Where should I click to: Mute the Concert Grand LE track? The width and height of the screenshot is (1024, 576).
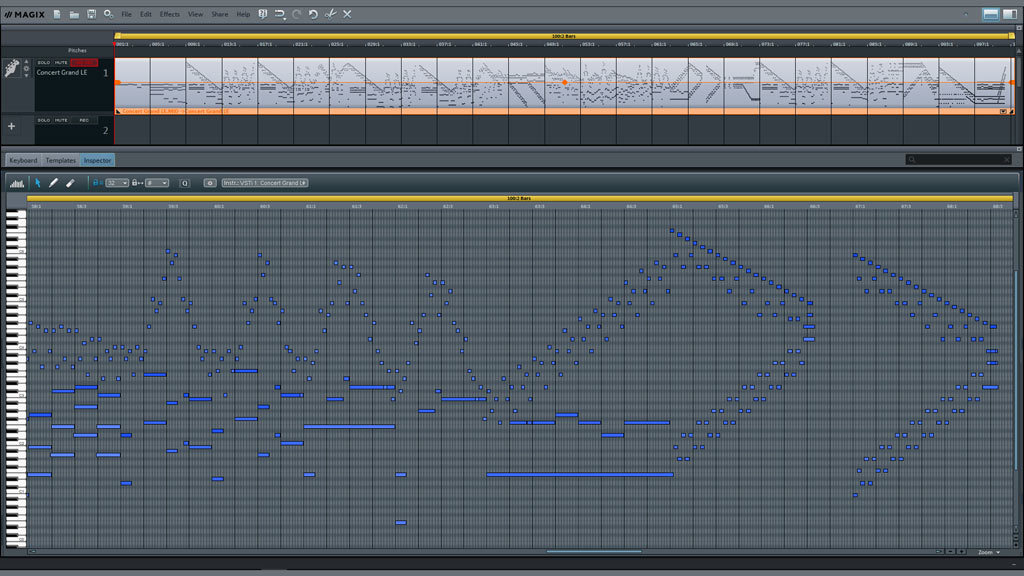click(x=61, y=63)
